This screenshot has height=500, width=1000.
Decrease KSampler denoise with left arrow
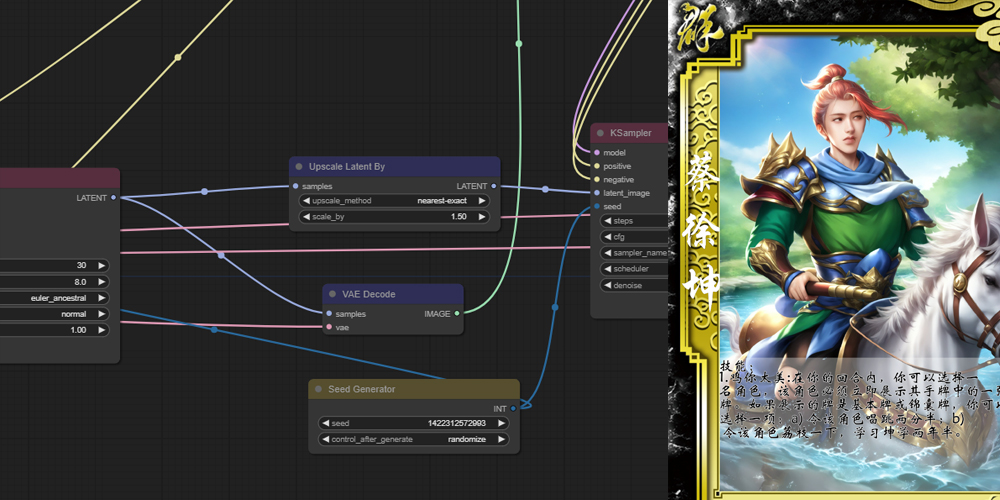click(607, 285)
